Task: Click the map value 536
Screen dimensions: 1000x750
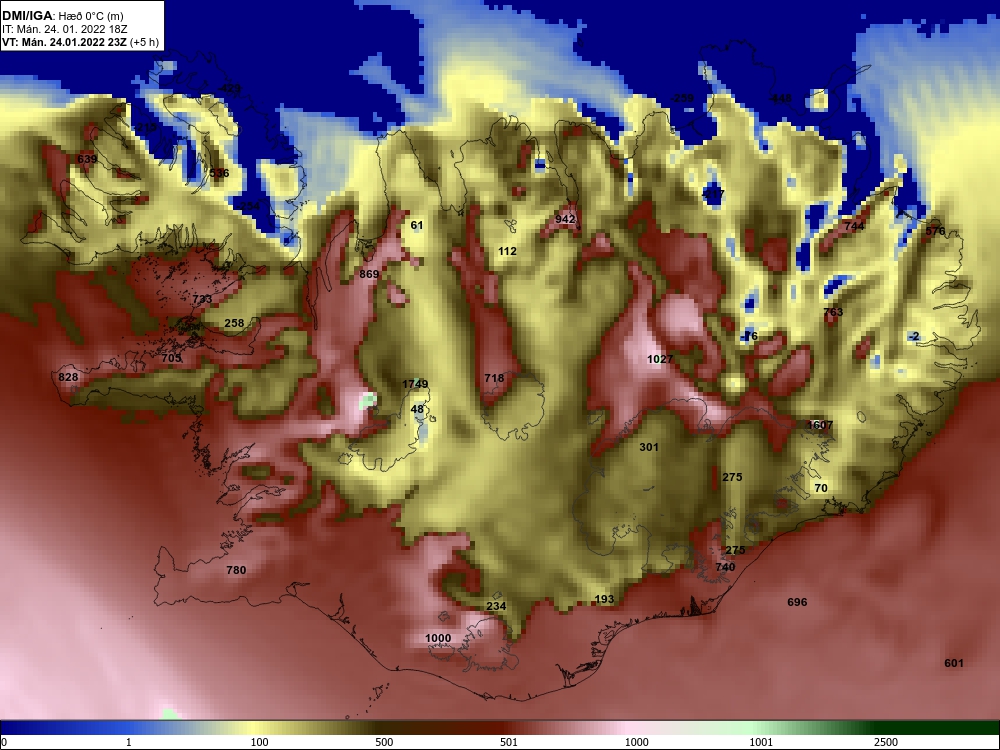Action: click(219, 173)
